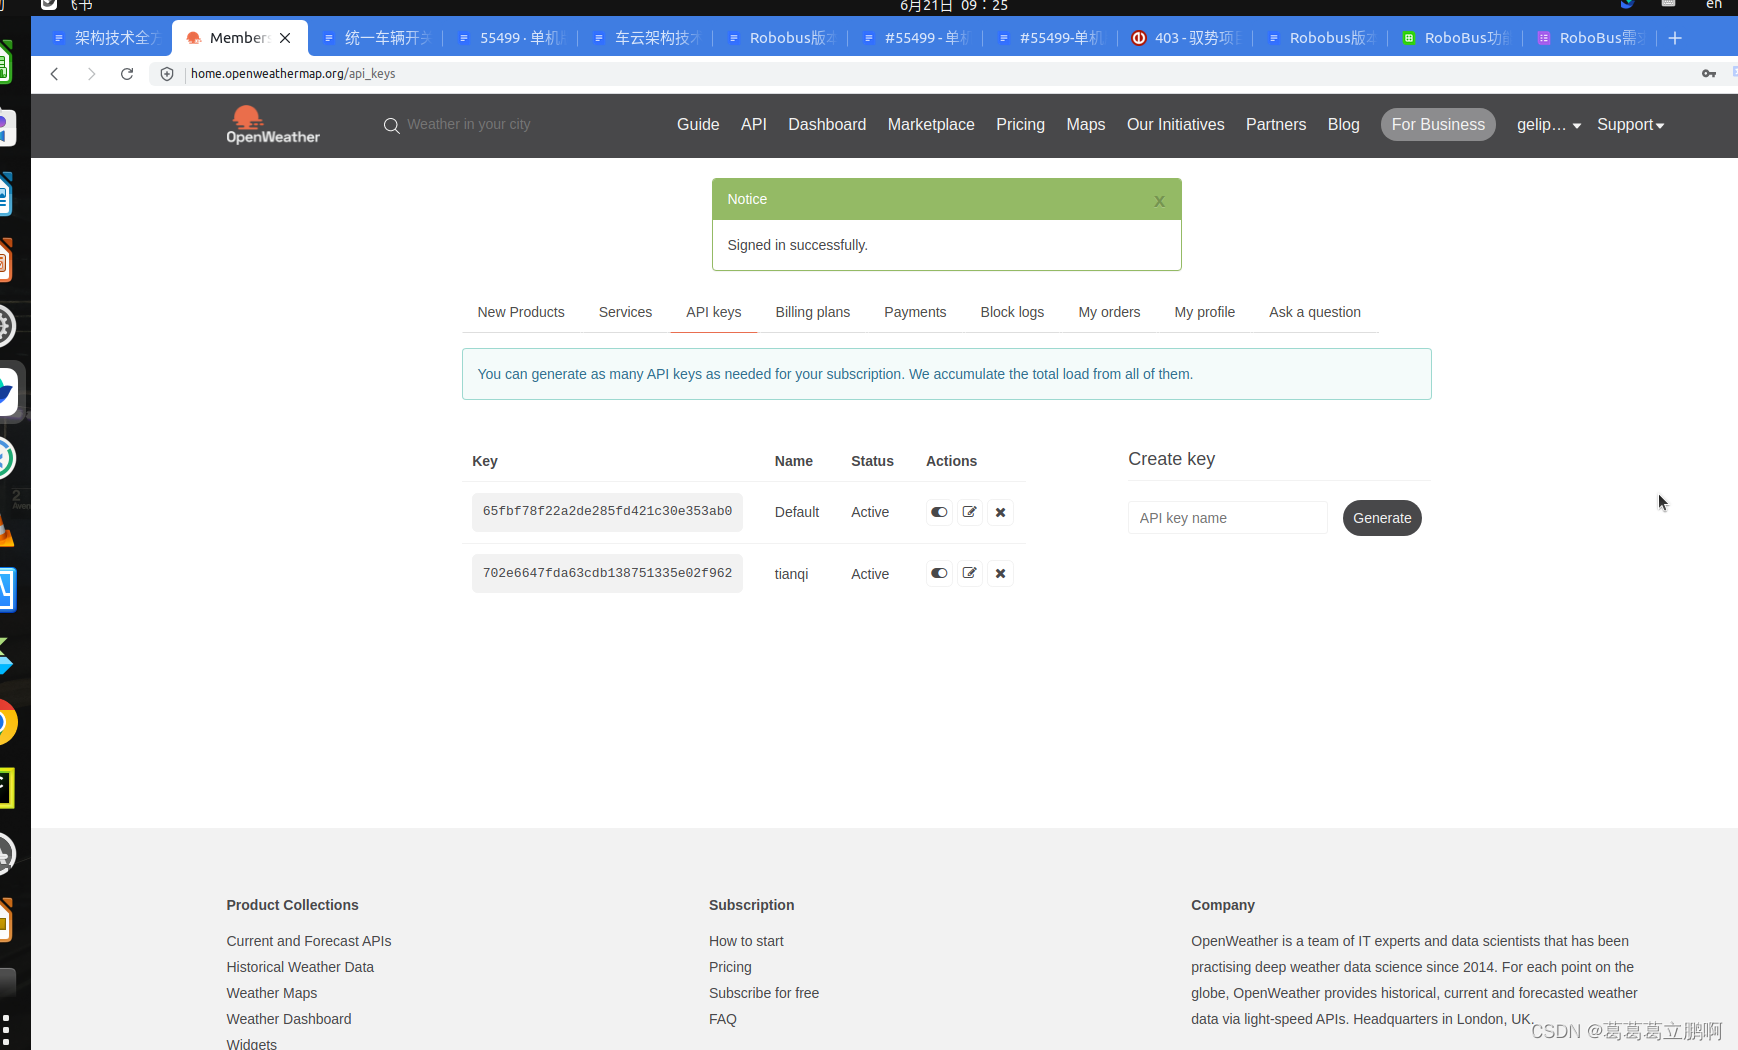Switch to the 架构技术全方 browser tab

pyautogui.click(x=106, y=38)
